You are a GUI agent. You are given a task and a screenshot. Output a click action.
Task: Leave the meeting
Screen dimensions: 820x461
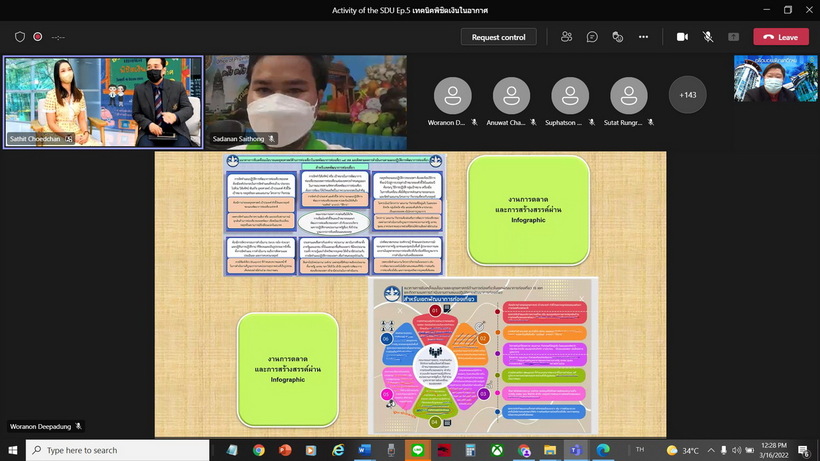click(x=780, y=37)
